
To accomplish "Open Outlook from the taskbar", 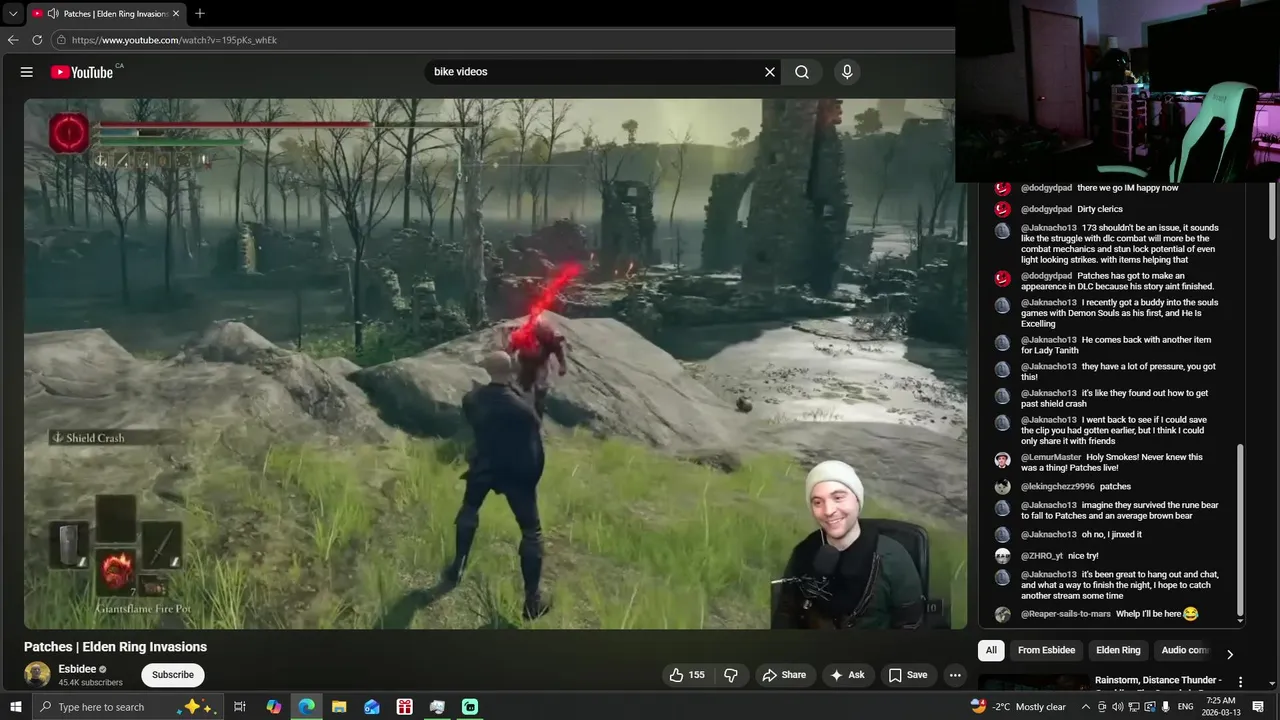I will (x=372, y=707).
